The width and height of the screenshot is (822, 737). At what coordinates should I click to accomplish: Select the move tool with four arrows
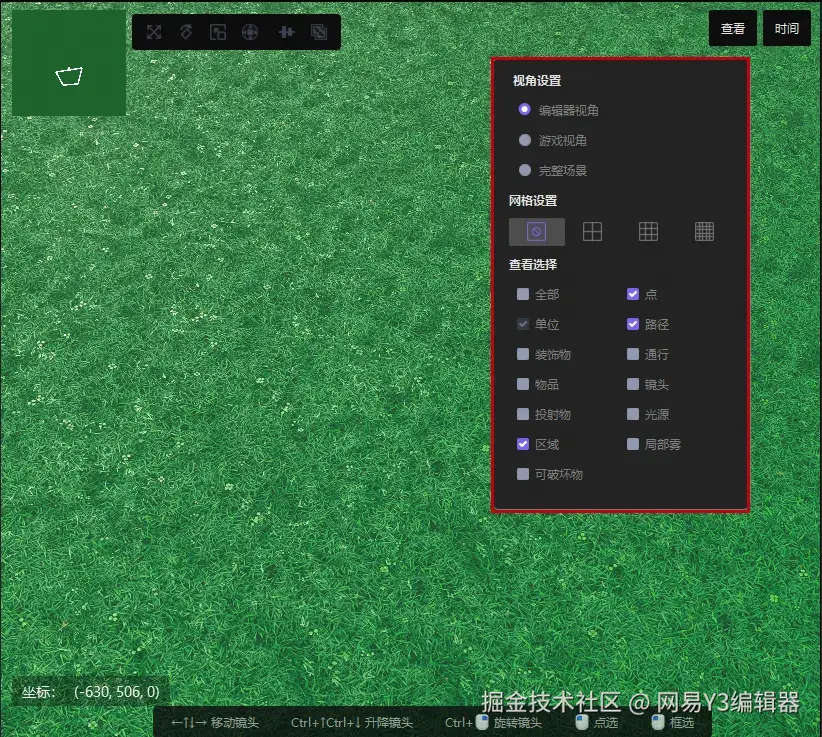[x=154, y=32]
